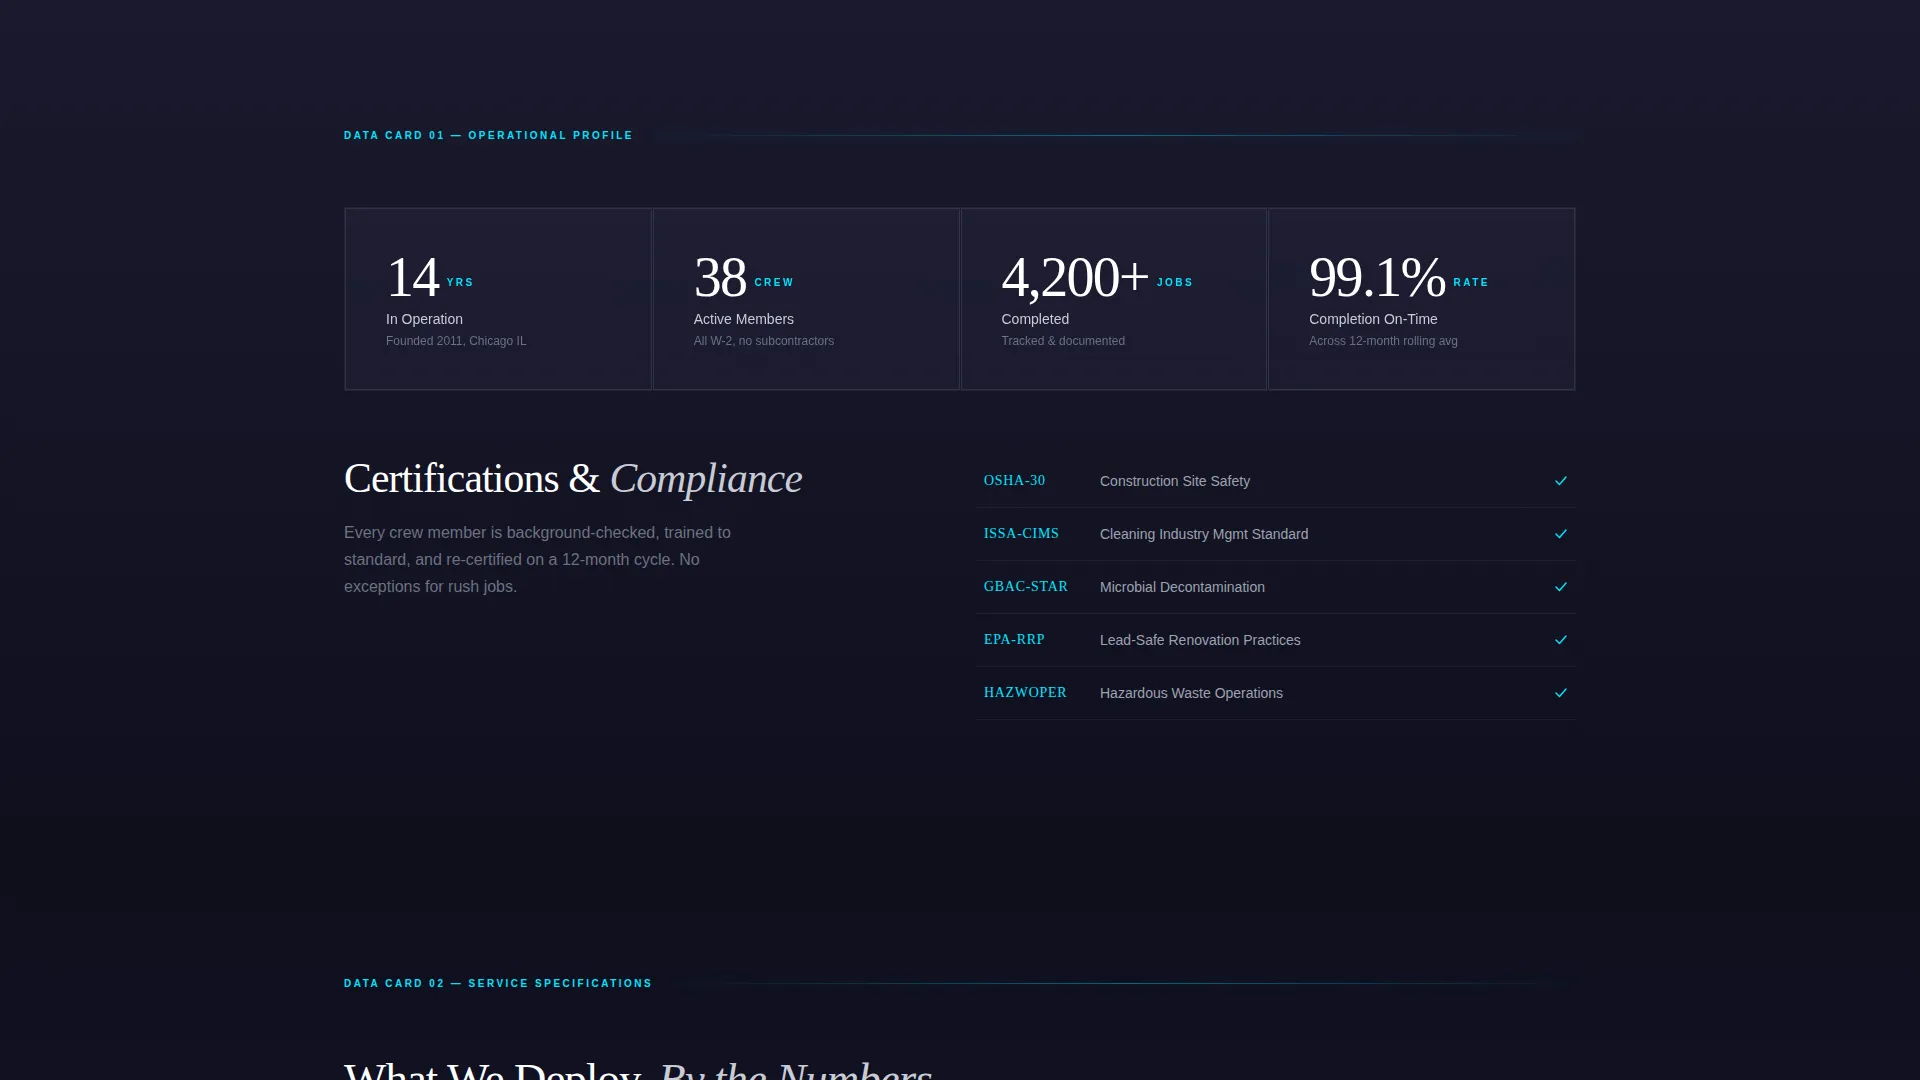Click the Certifications & Compliance heading
The width and height of the screenshot is (1920, 1080).
tap(573, 479)
